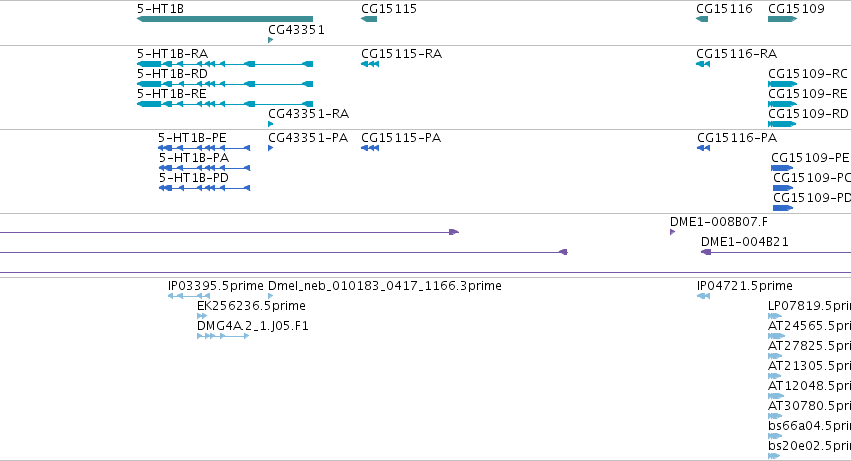Click IP03395.5prime EST label

pos(215,286)
